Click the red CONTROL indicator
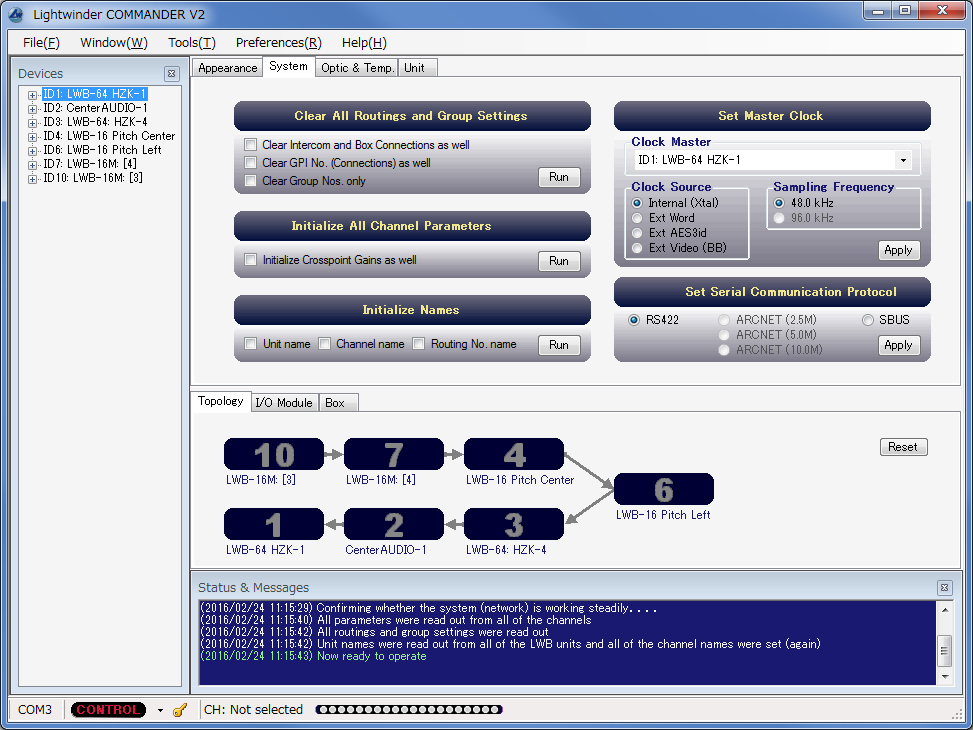The width and height of the screenshot is (973, 730). (108, 710)
